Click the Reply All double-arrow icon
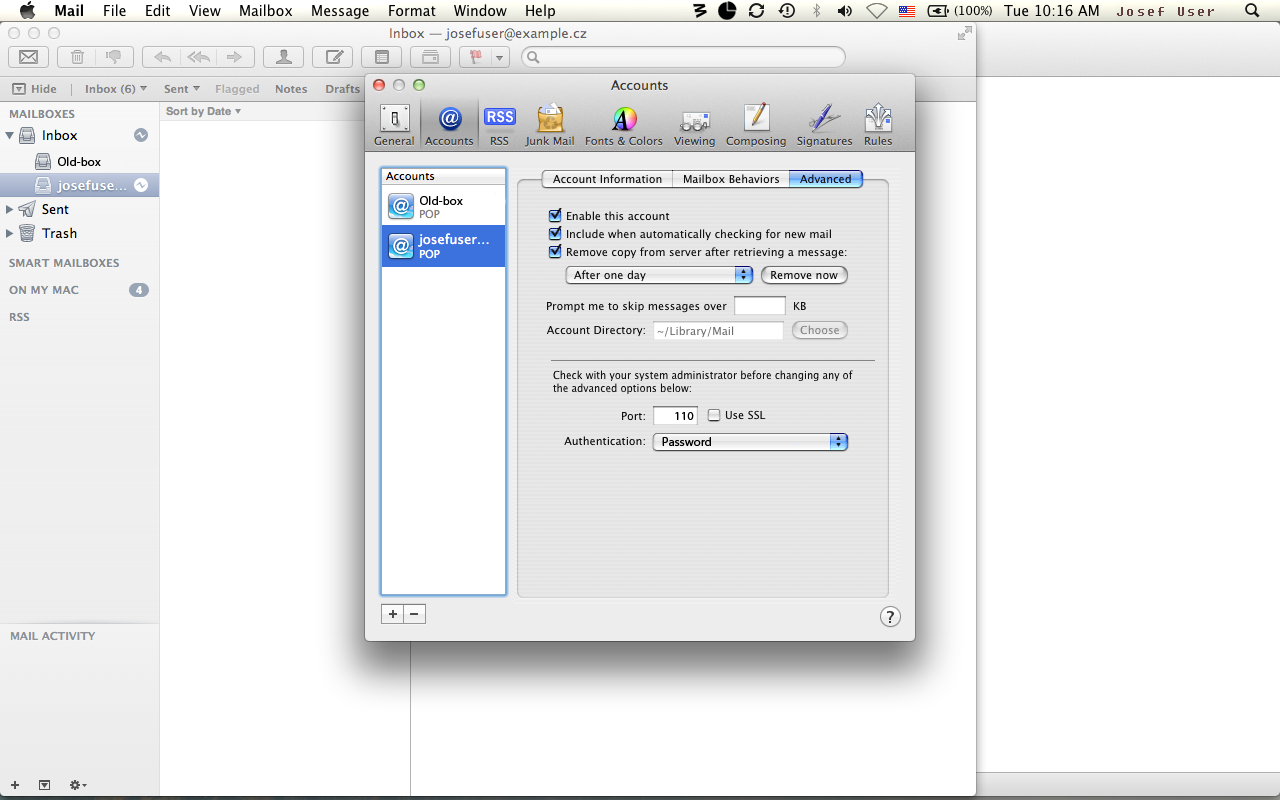Viewport: 1280px width, 800px height. click(x=198, y=57)
